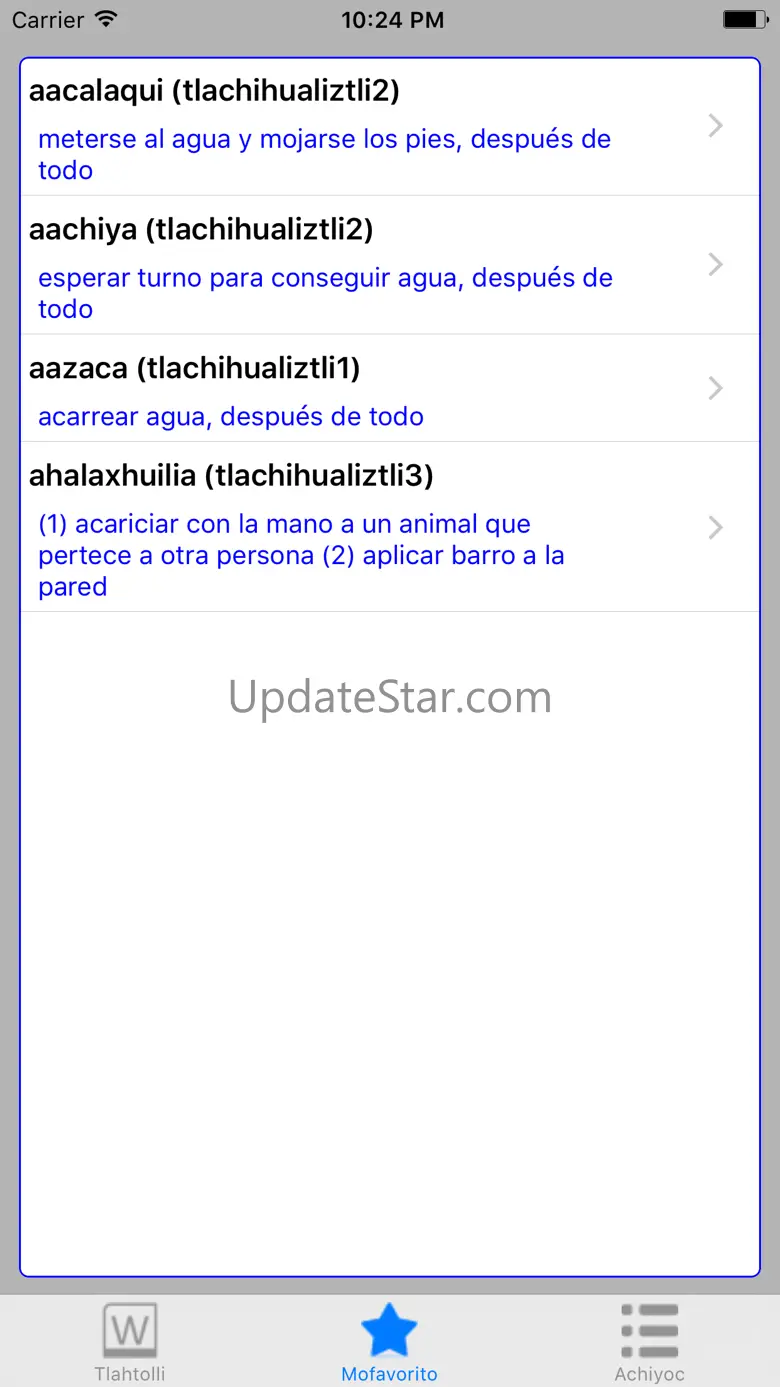Open the aazaca disclosure arrow
The width and height of the screenshot is (780, 1387).
(715, 388)
